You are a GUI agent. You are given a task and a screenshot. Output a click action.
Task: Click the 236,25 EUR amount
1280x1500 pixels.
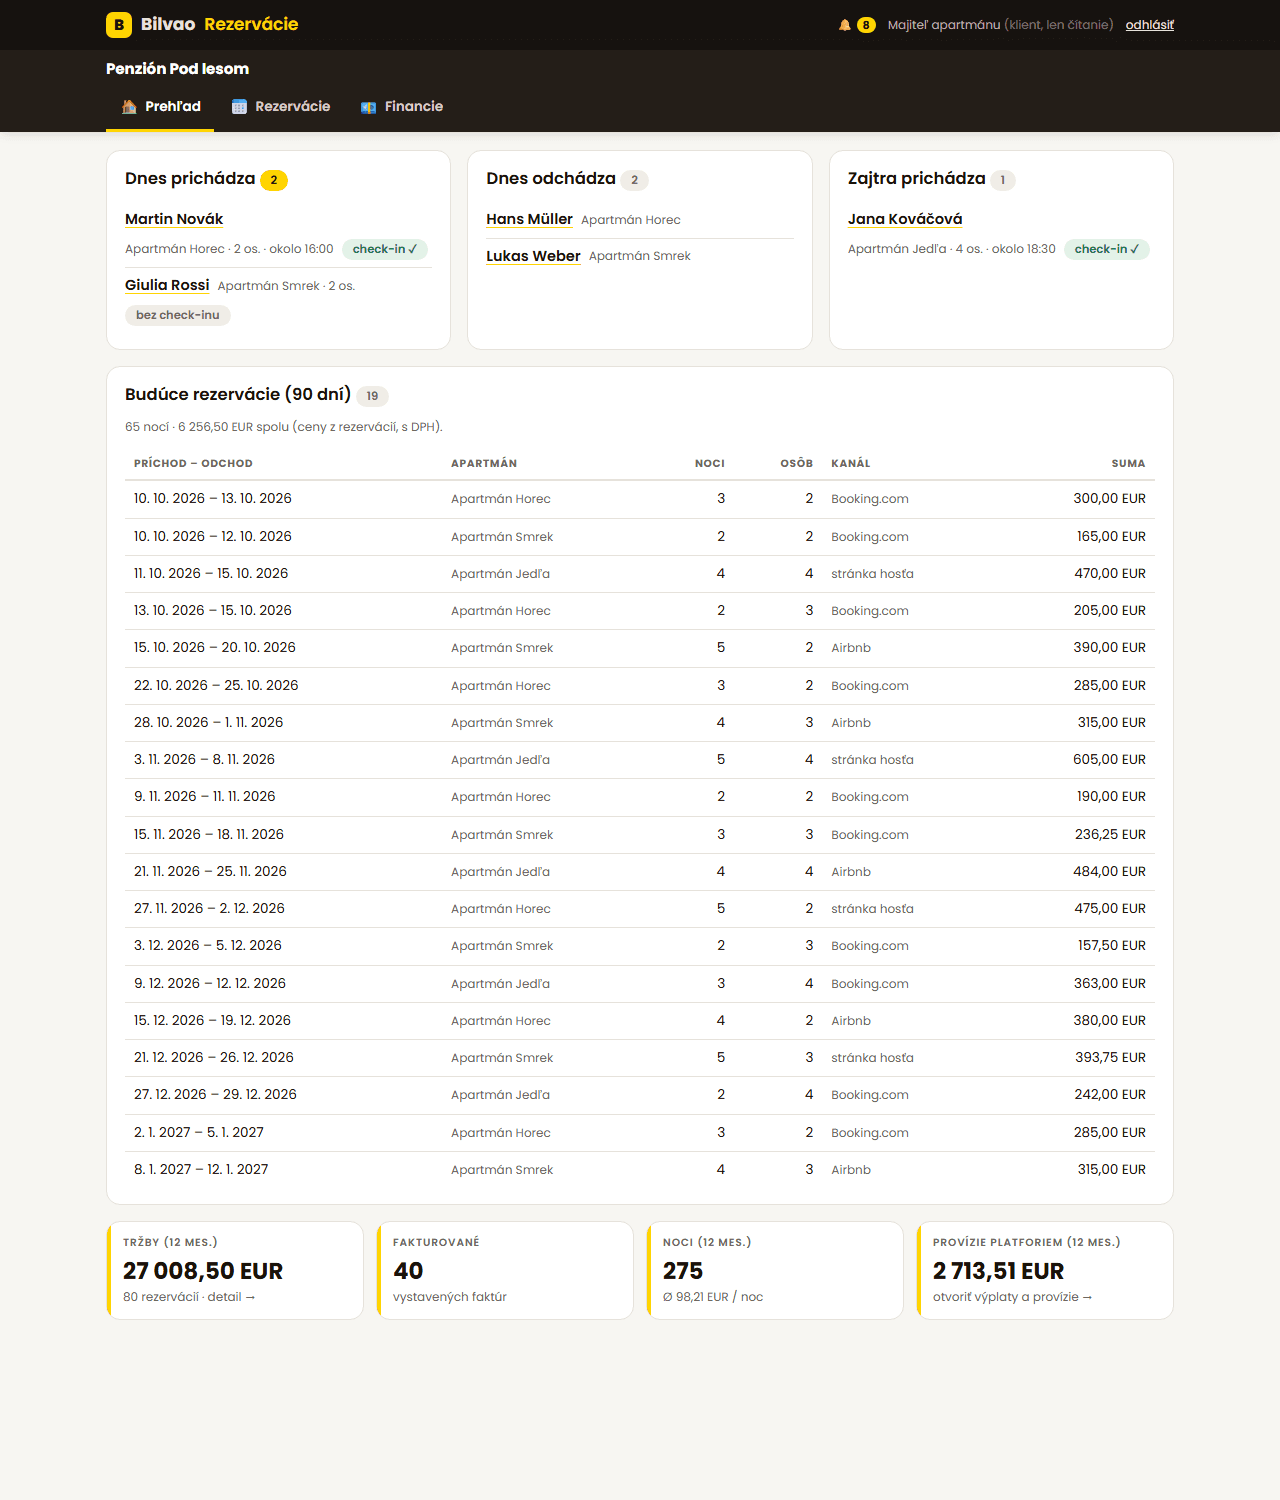click(1110, 834)
